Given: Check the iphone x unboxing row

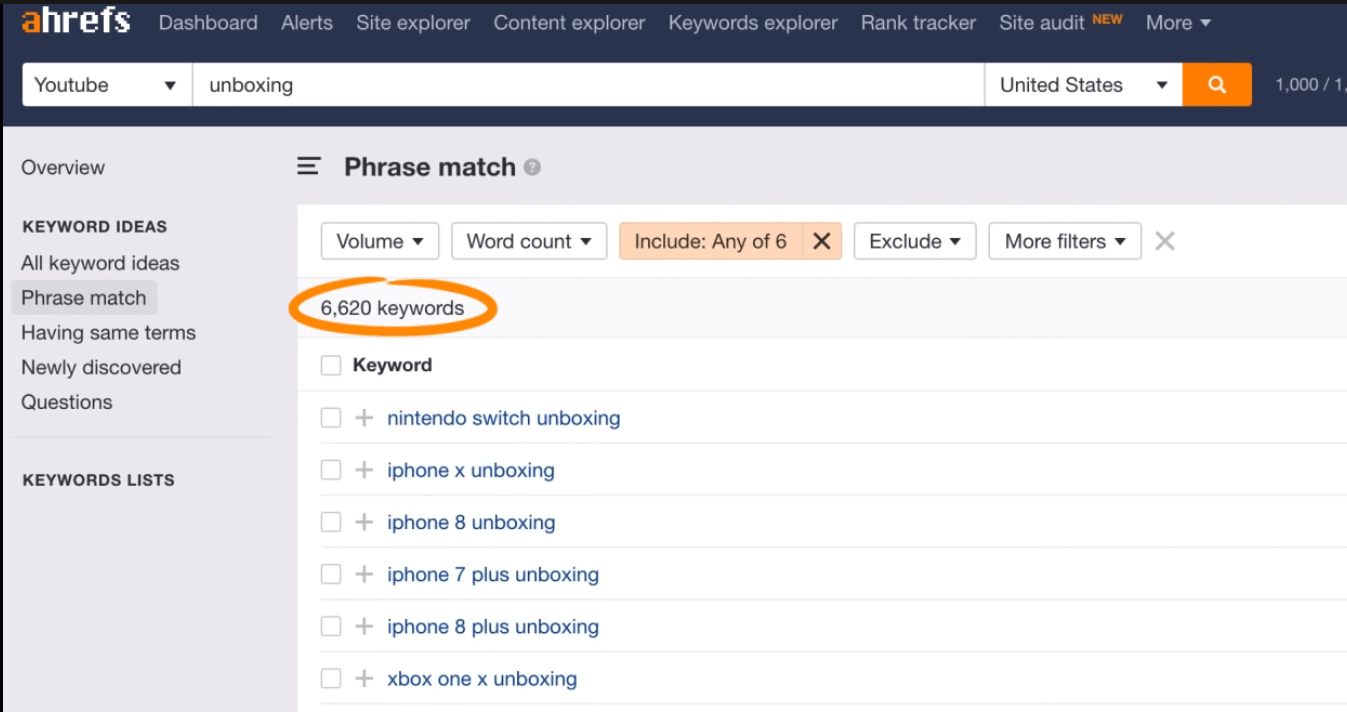Looking at the screenshot, I should point(331,470).
